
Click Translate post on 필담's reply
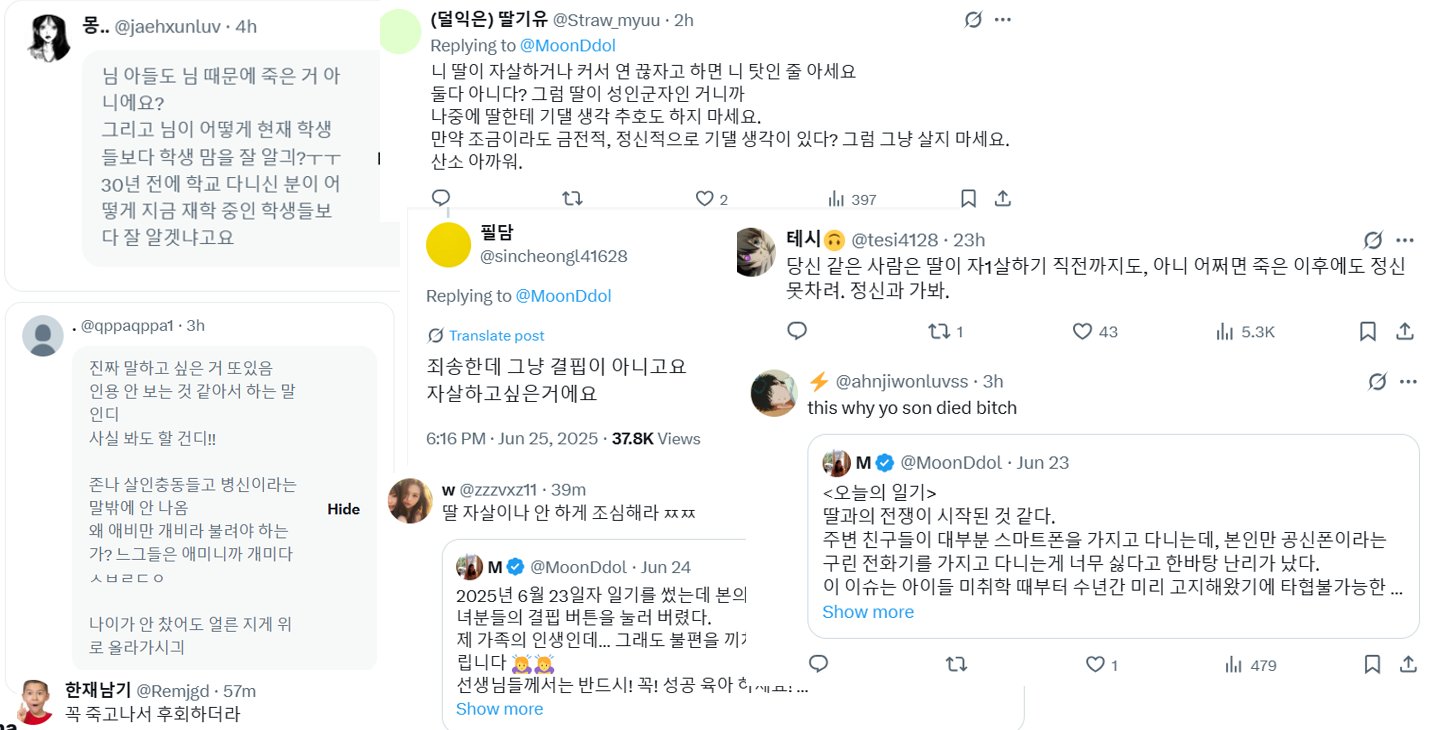[496, 336]
